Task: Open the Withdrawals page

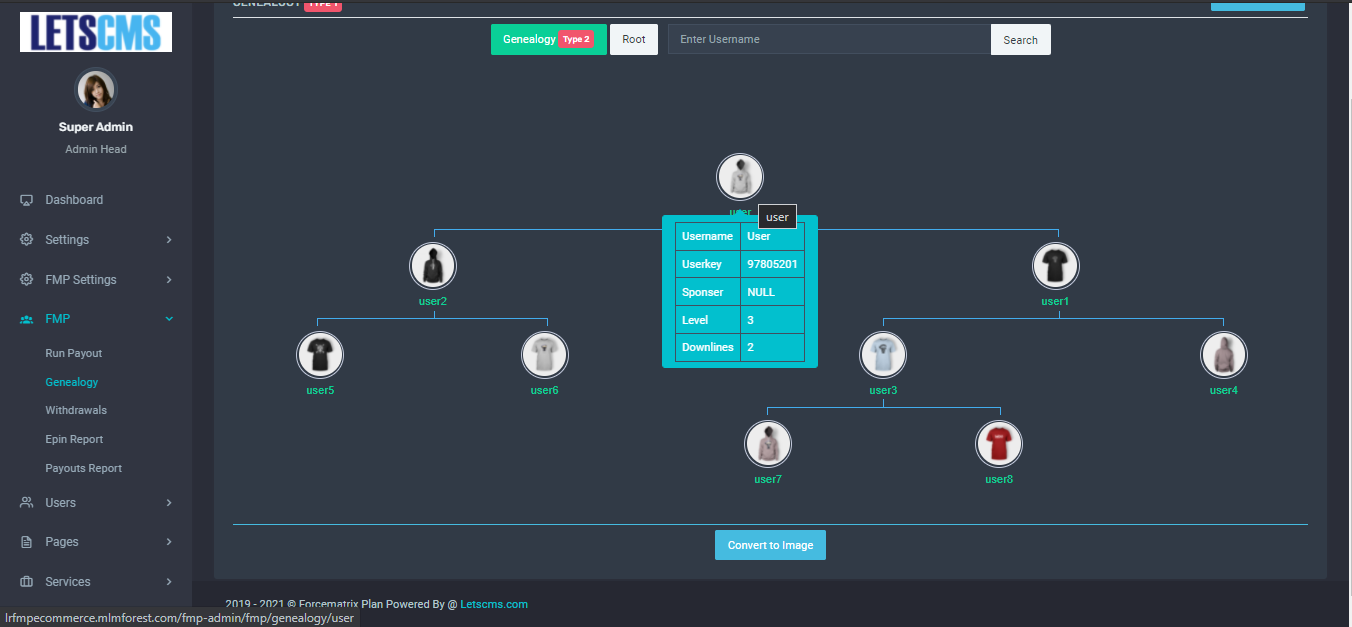Action: click(76, 410)
